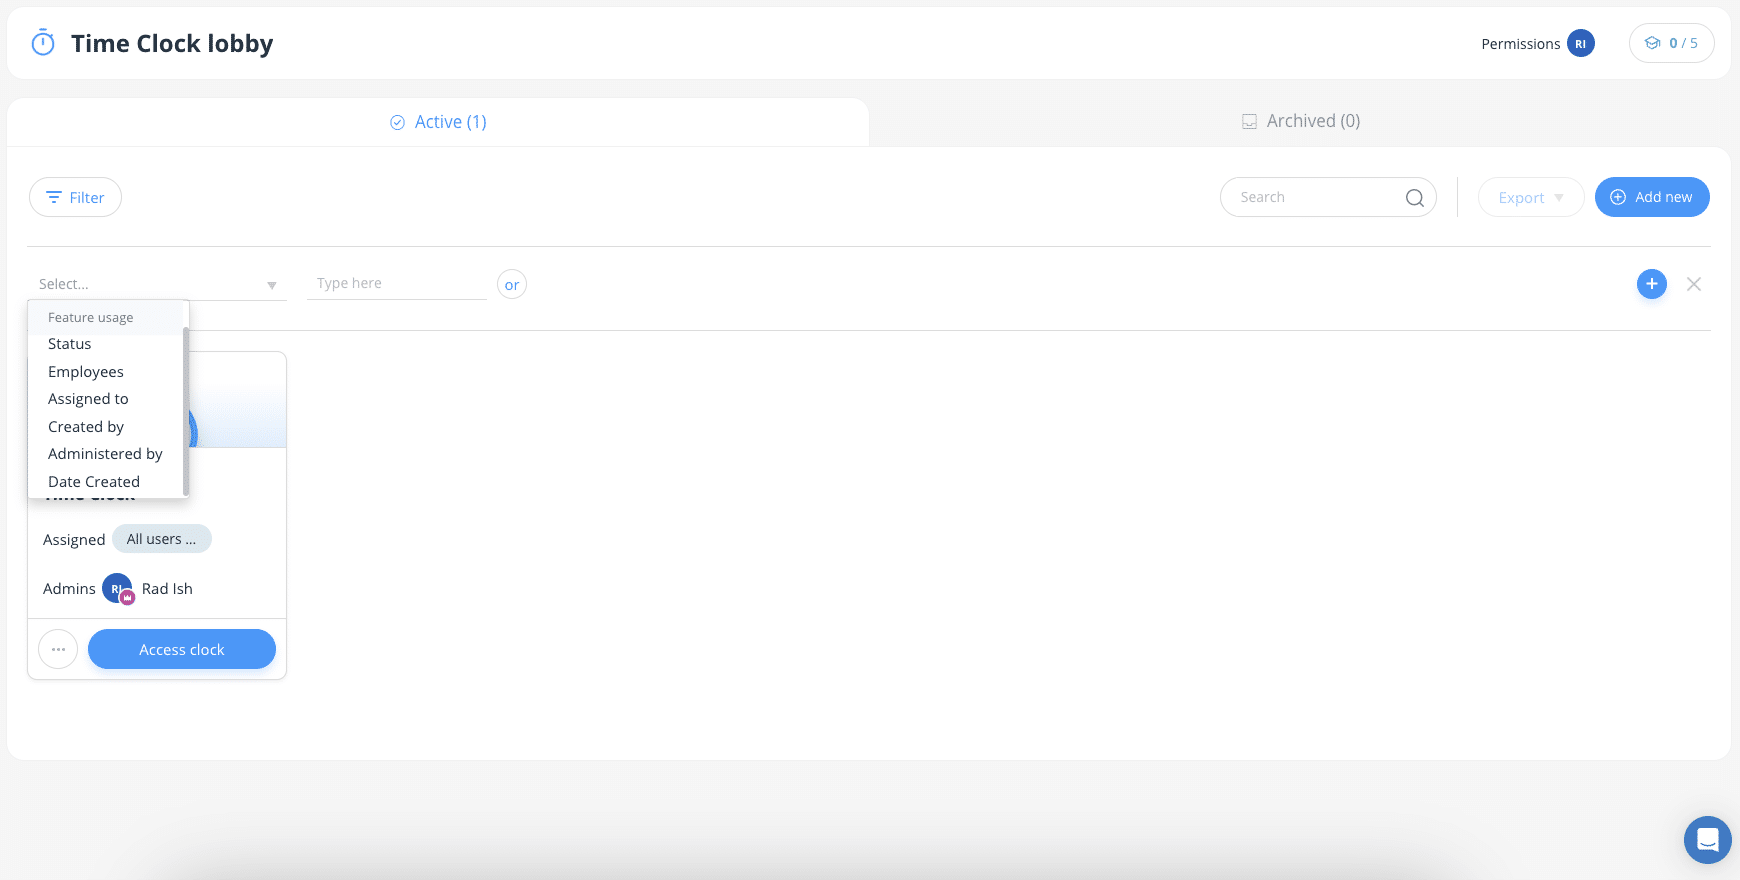Click the All users assigned tag

(162, 539)
